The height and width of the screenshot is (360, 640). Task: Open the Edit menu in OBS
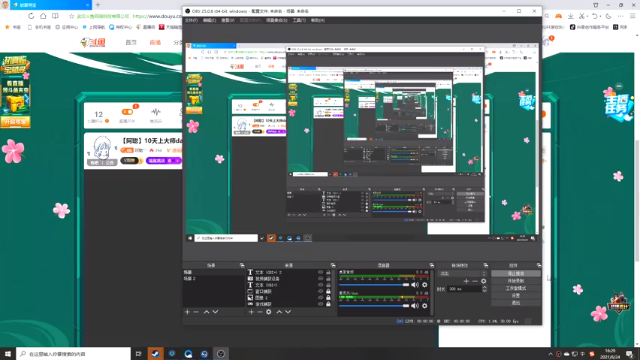[209, 20]
